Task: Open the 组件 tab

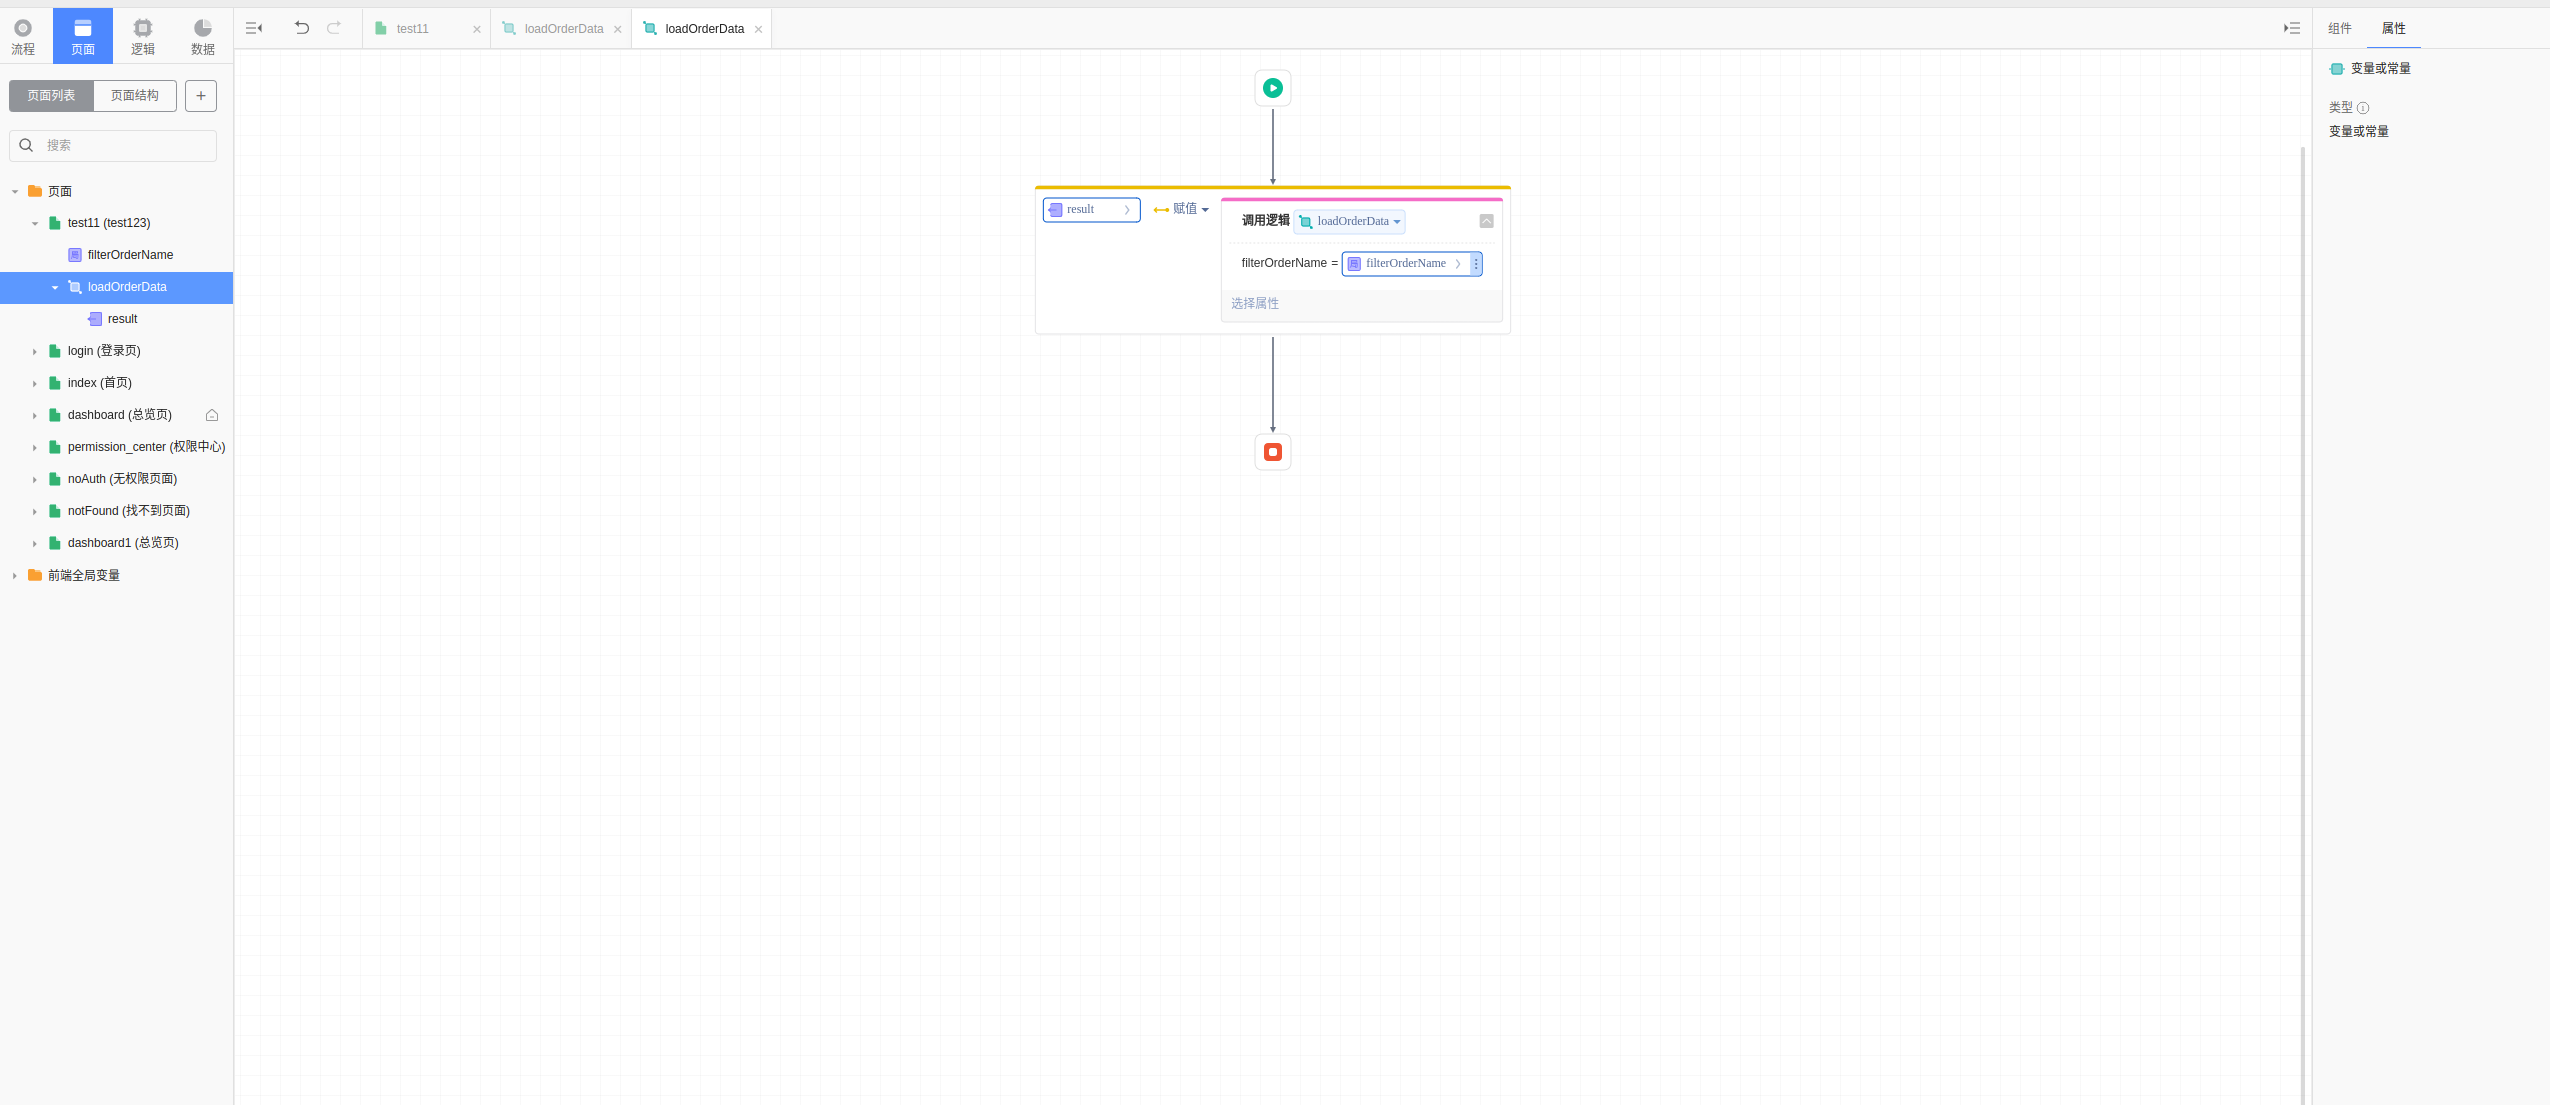Action: point(2340,28)
